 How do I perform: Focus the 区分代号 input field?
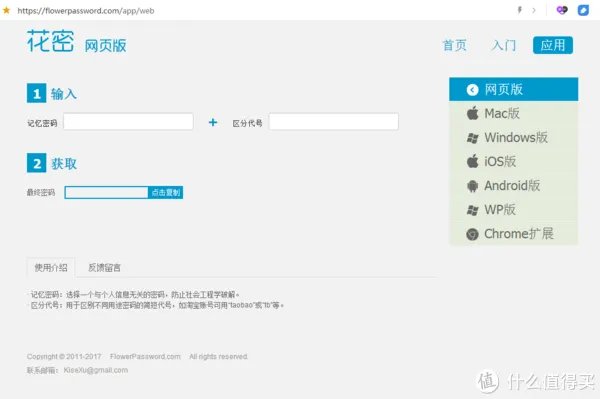tap(334, 122)
